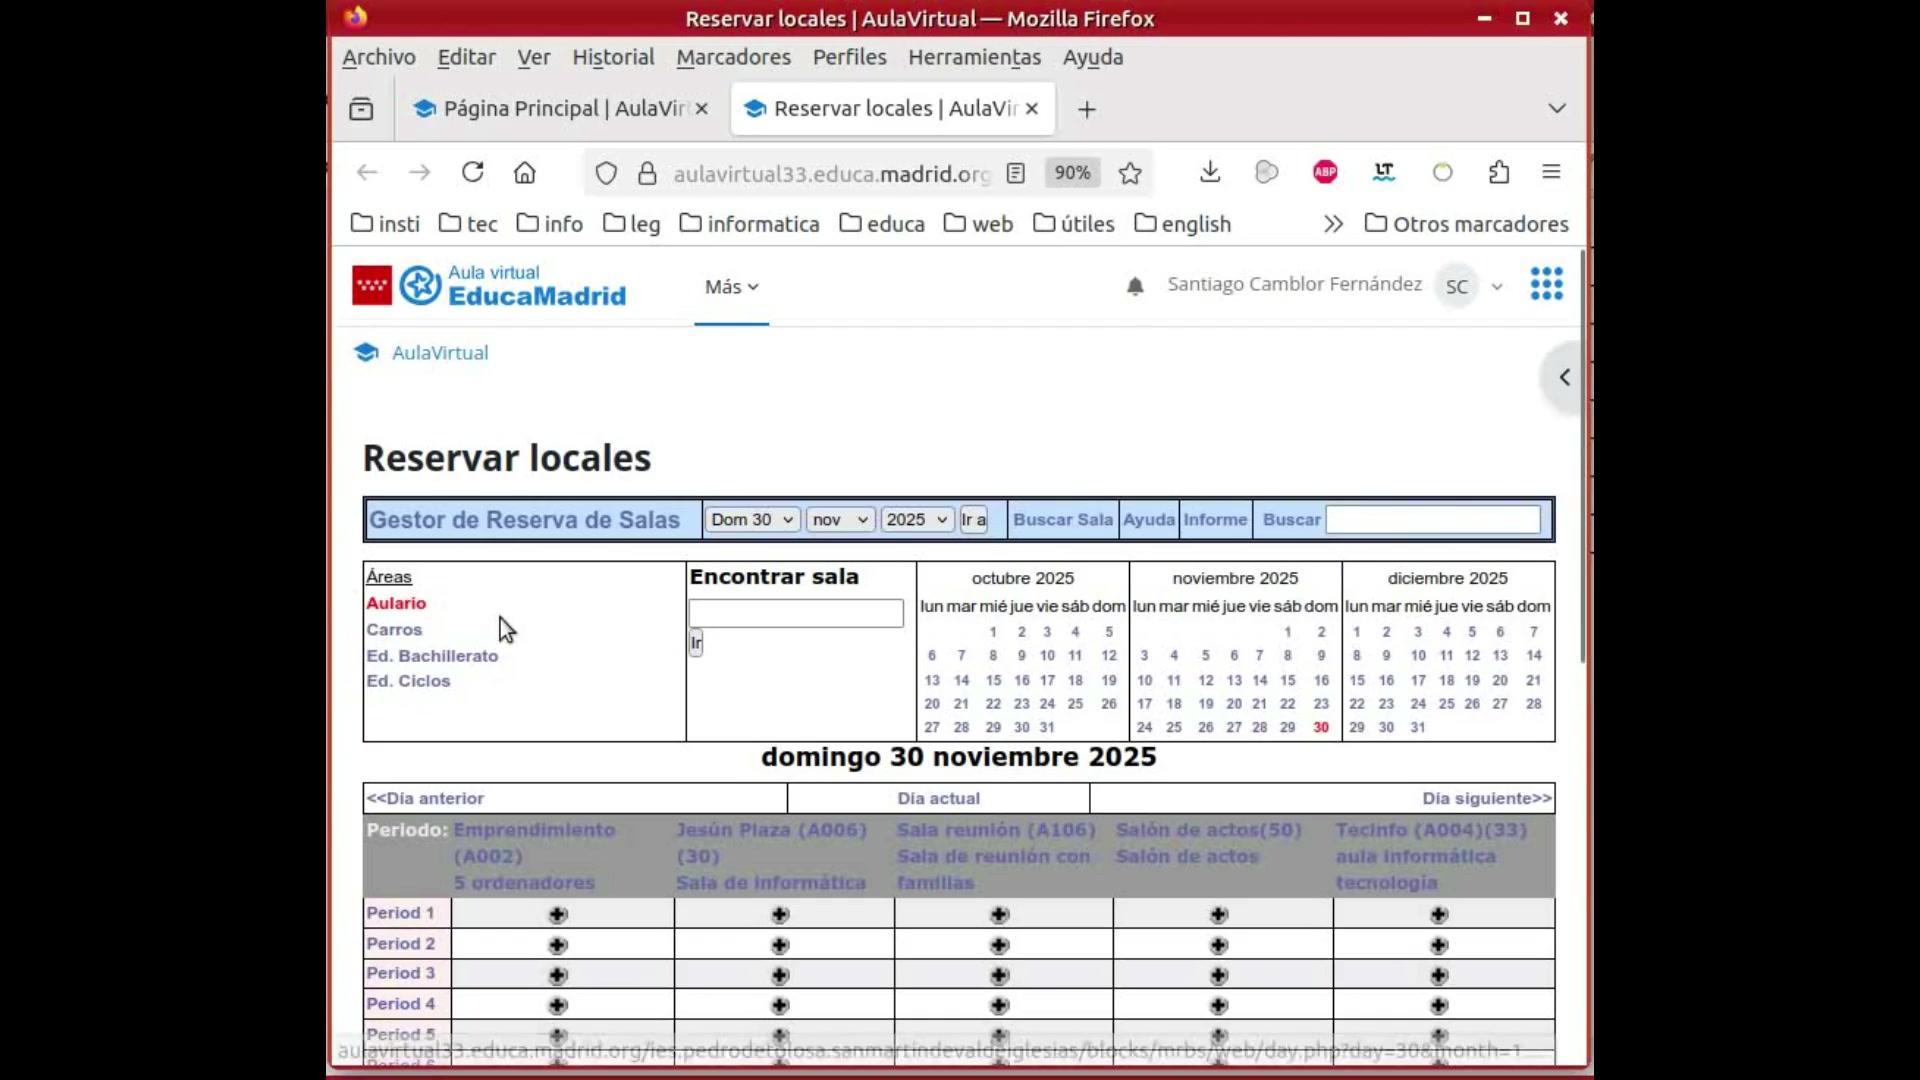Open the notifications bell icon

(x=1135, y=286)
